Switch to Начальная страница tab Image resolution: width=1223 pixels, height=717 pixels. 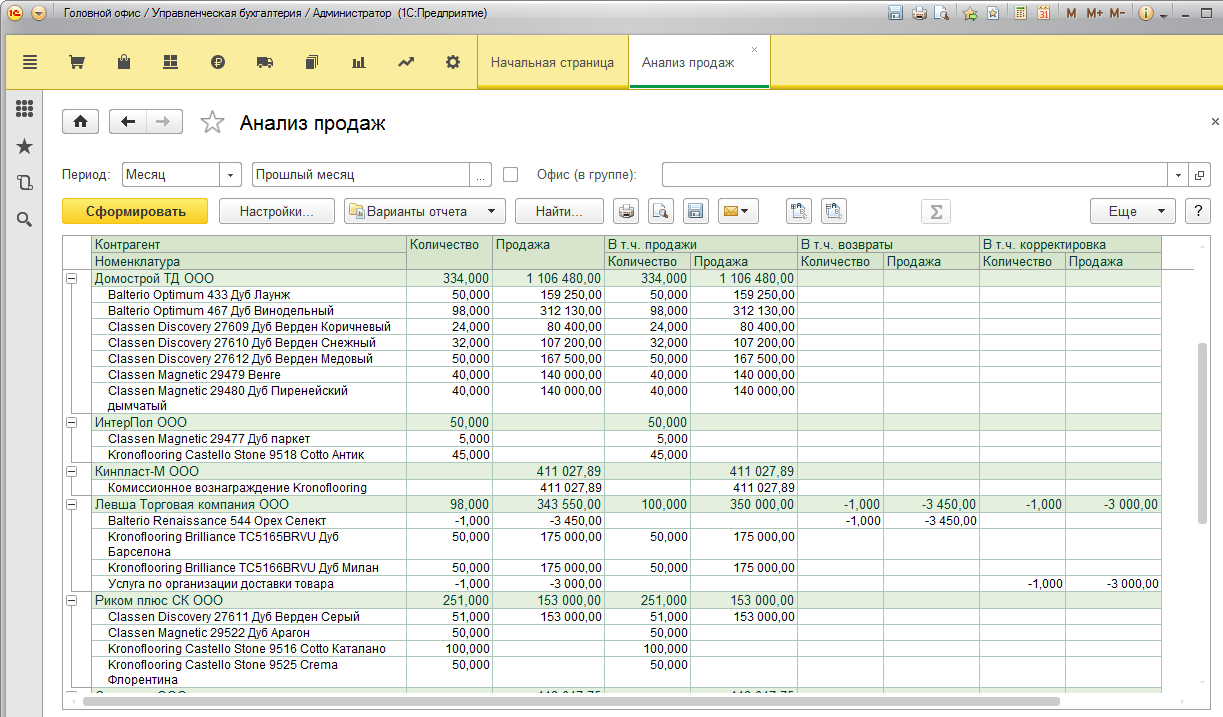click(552, 62)
